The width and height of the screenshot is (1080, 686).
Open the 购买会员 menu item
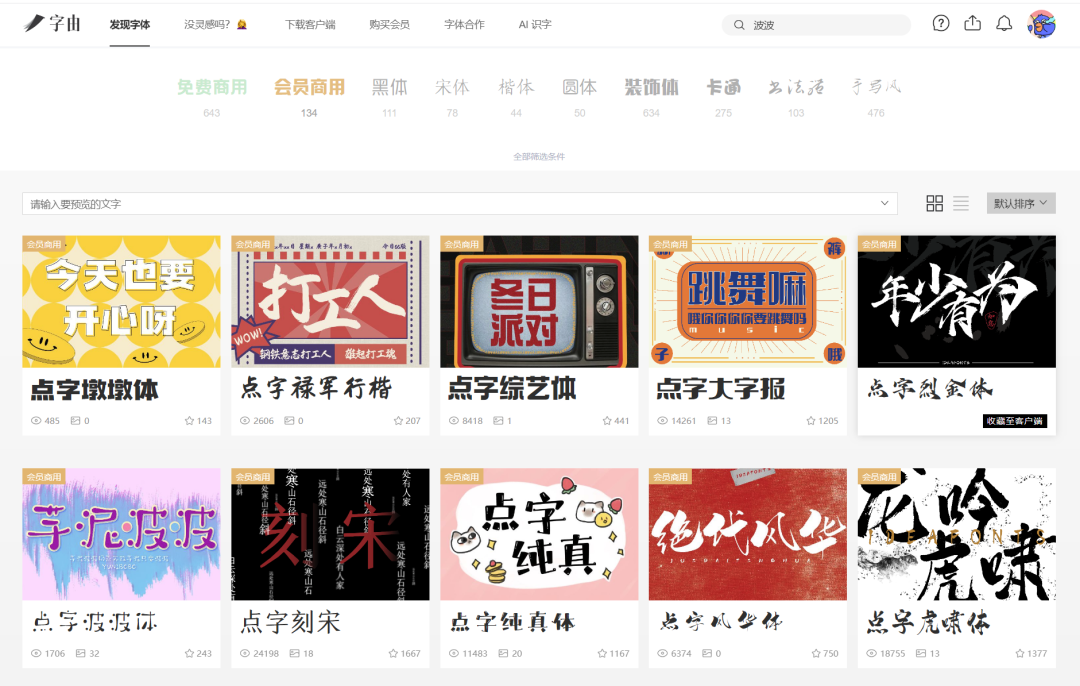(389, 25)
